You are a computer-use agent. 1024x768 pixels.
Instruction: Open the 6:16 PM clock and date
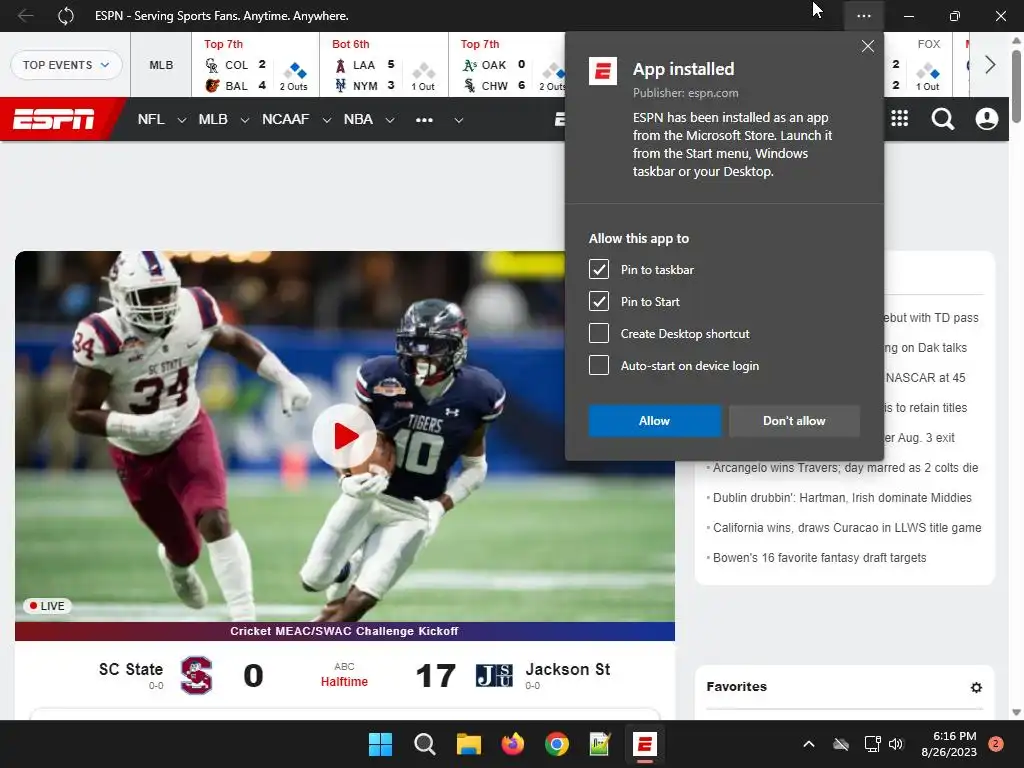pyautogui.click(x=949, y=744)
